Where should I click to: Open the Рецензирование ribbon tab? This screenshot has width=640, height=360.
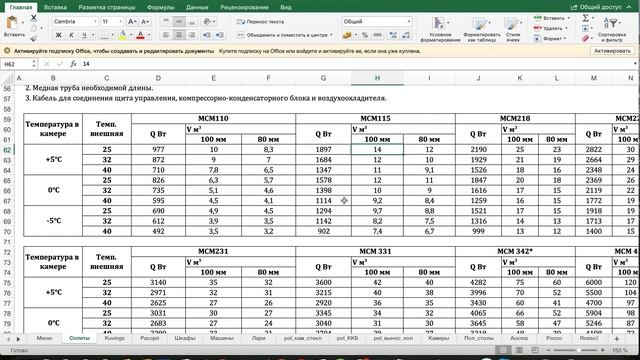pos(244,7)
